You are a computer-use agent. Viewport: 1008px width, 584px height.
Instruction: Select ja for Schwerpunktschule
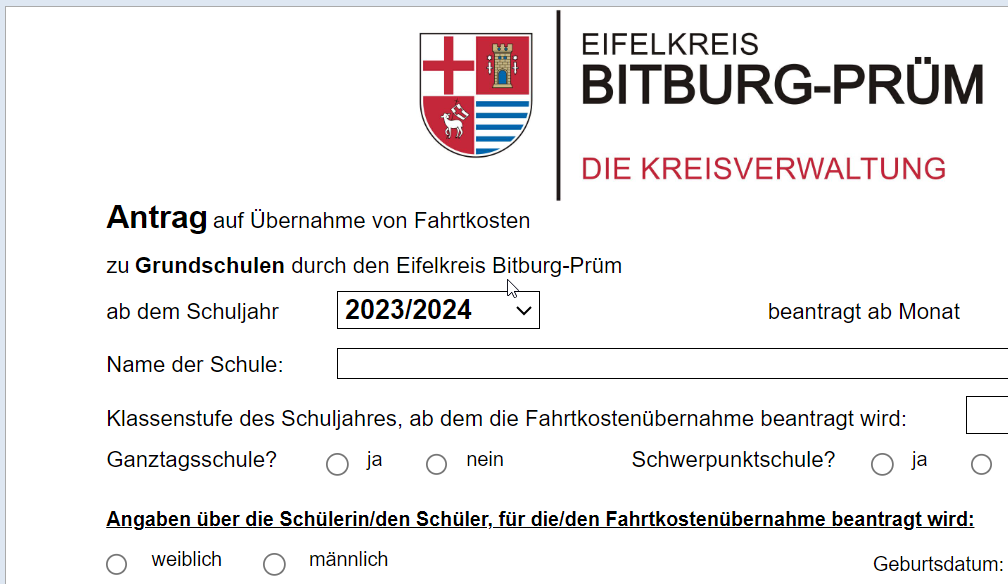tap(882, 464)
